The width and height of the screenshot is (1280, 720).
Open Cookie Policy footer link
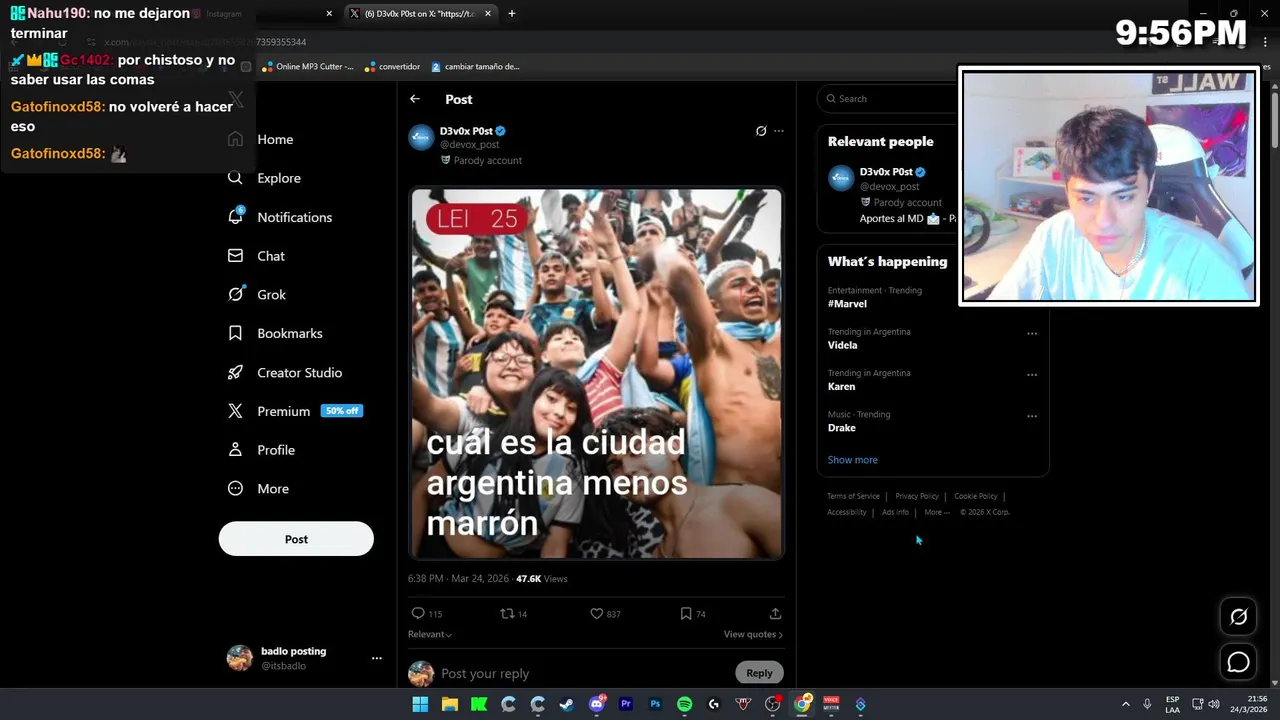pos(976,496)
